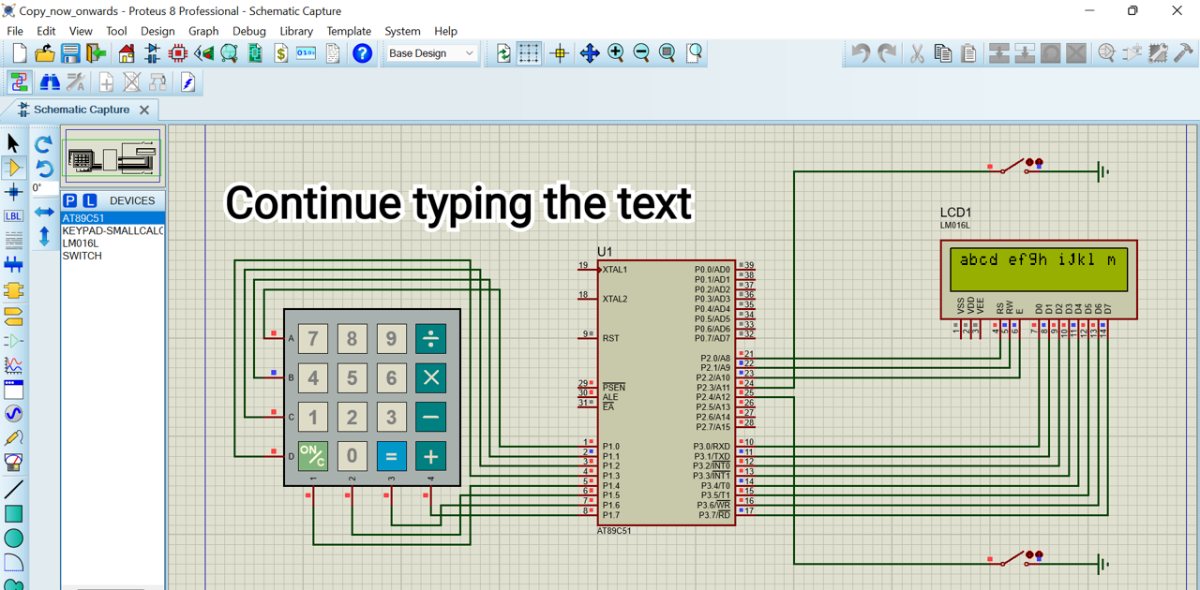The width and height of the screenshot is (1200, 590).
Task: Flip horizontally with the X-mirror arrow
Action: pyautogui.click(x=44, y=212)
